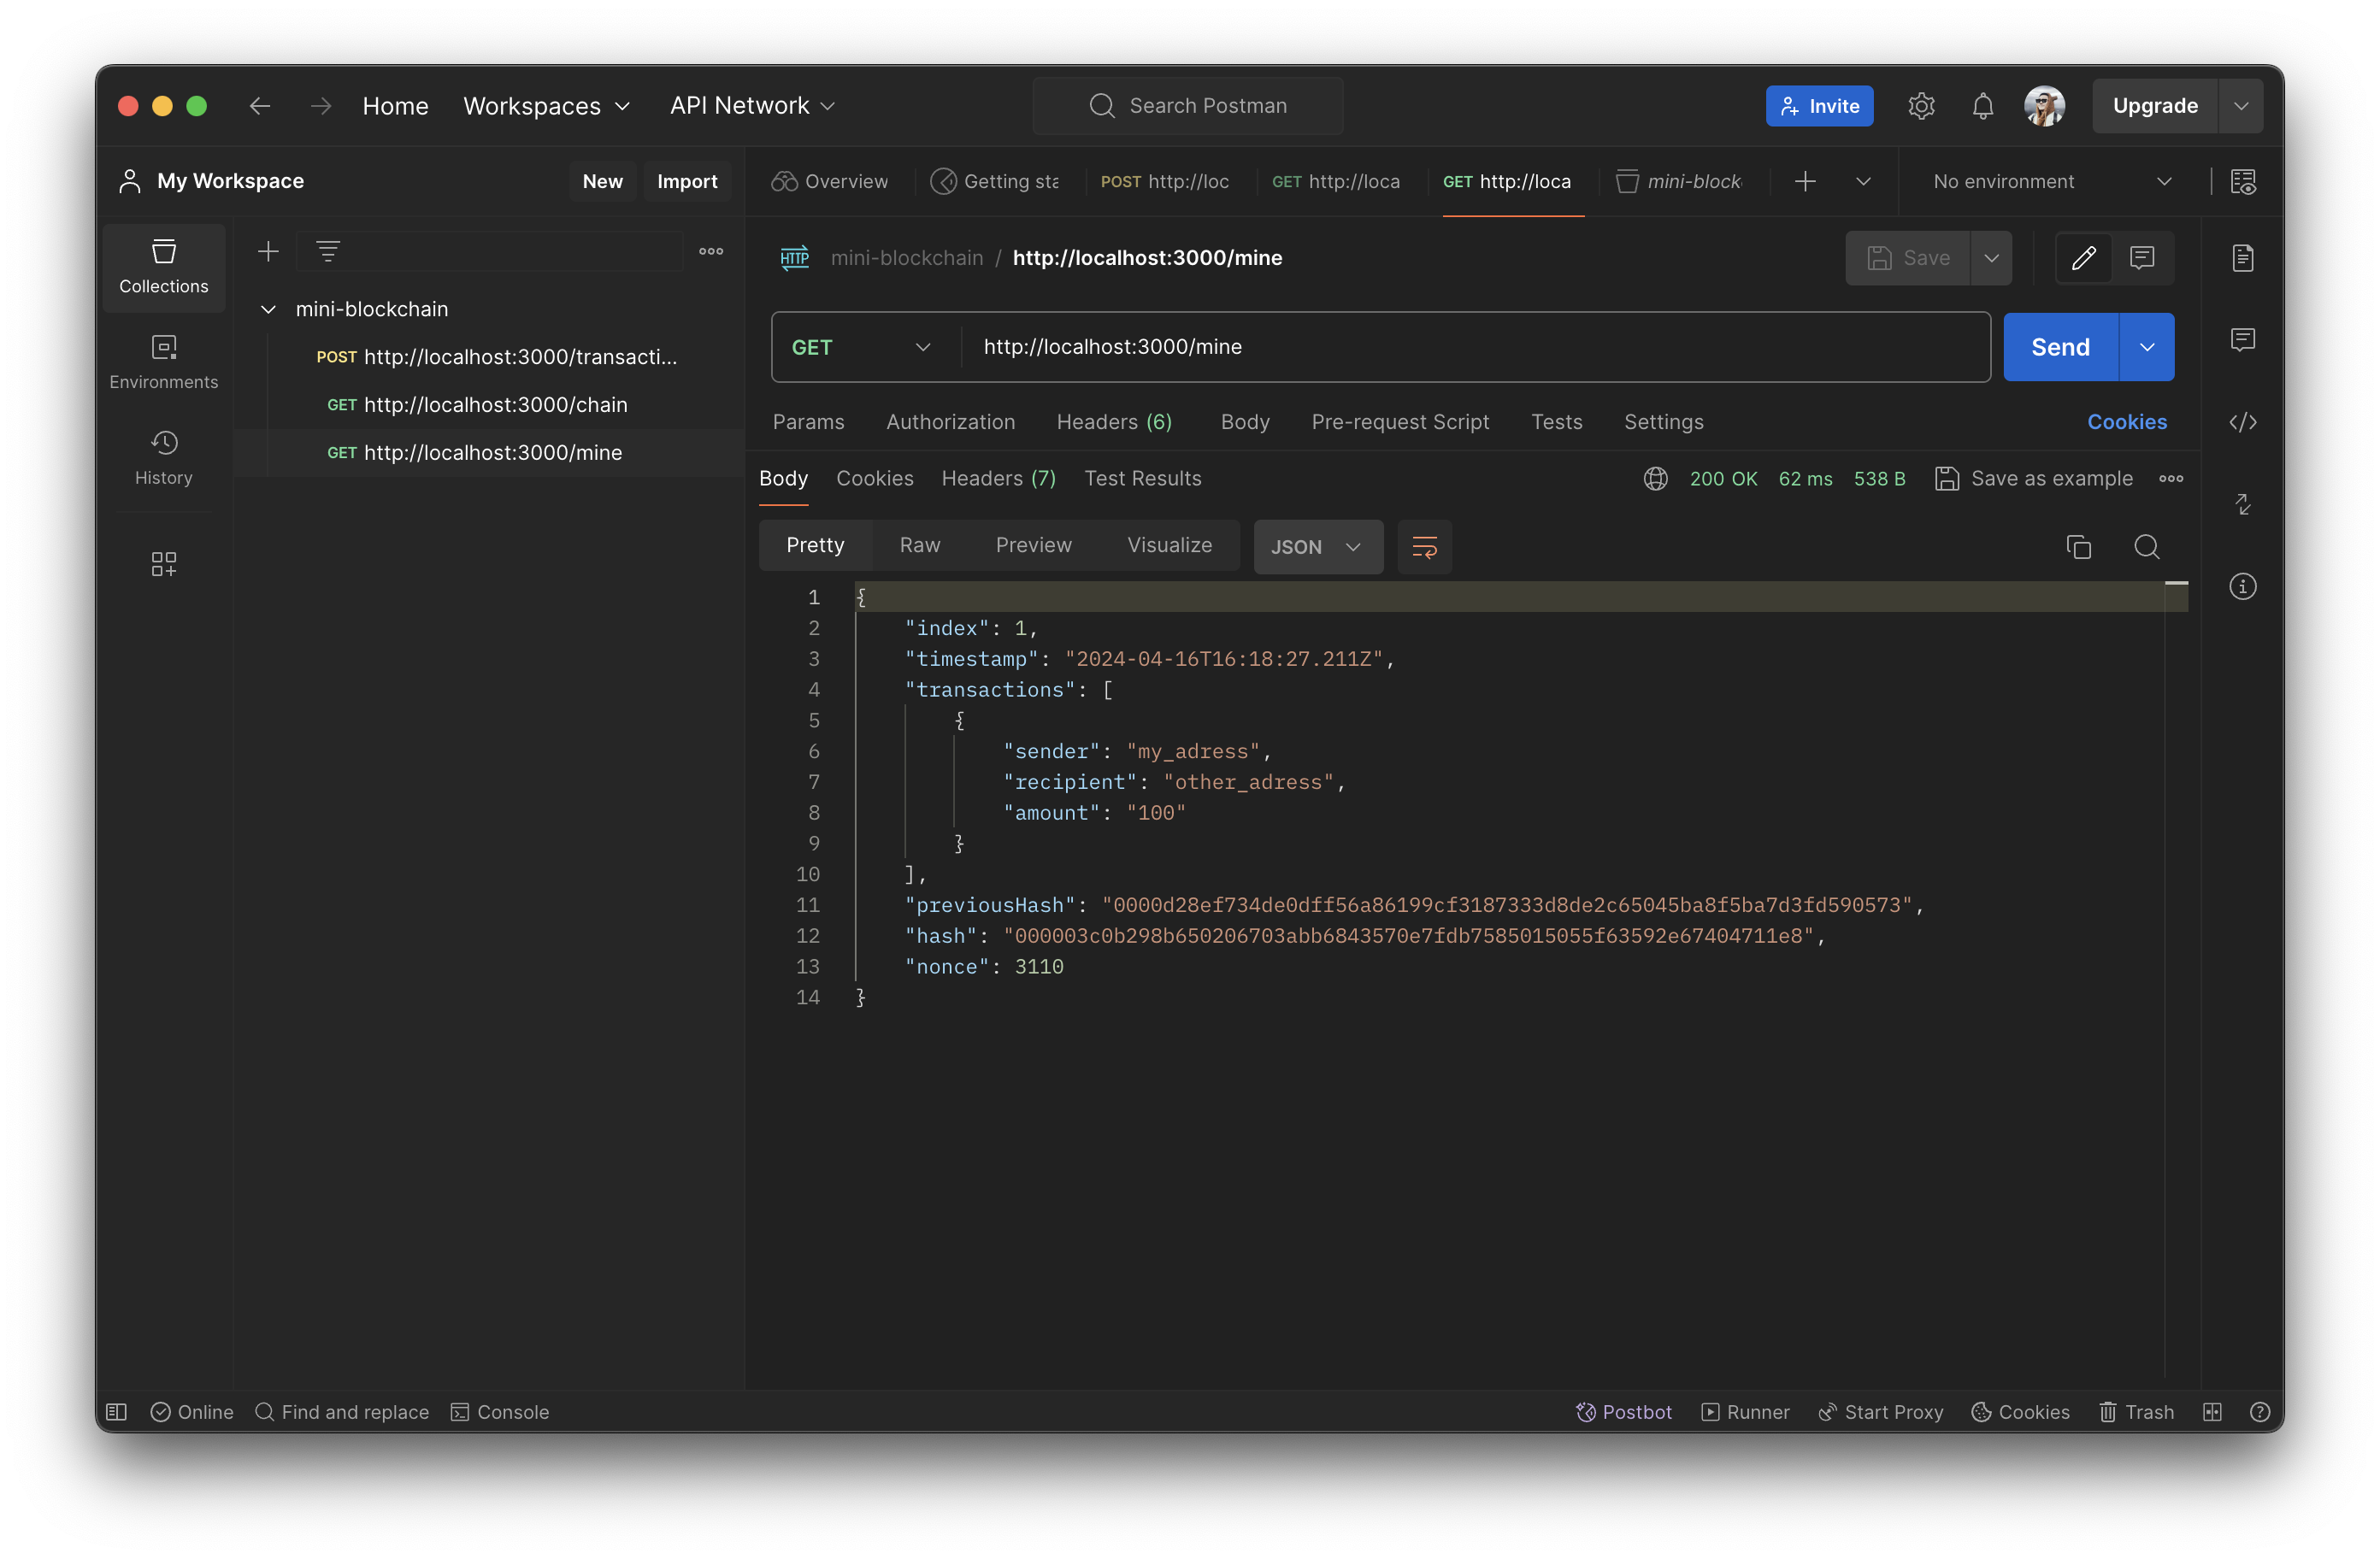This screenshot has height=1559, width=2380.
Task: Open the code snippet panel icon
Action: point(2242,422)
